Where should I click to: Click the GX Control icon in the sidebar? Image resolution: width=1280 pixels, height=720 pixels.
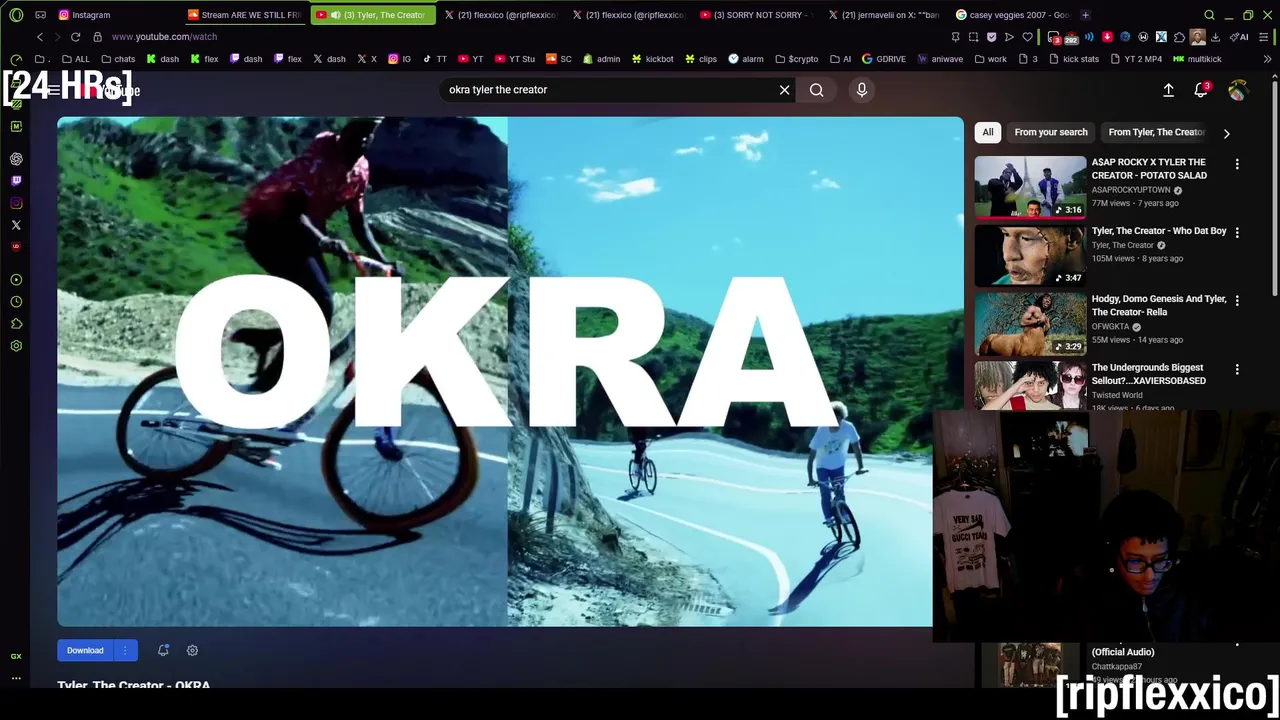pyautogui.click(x=16, y=656)
